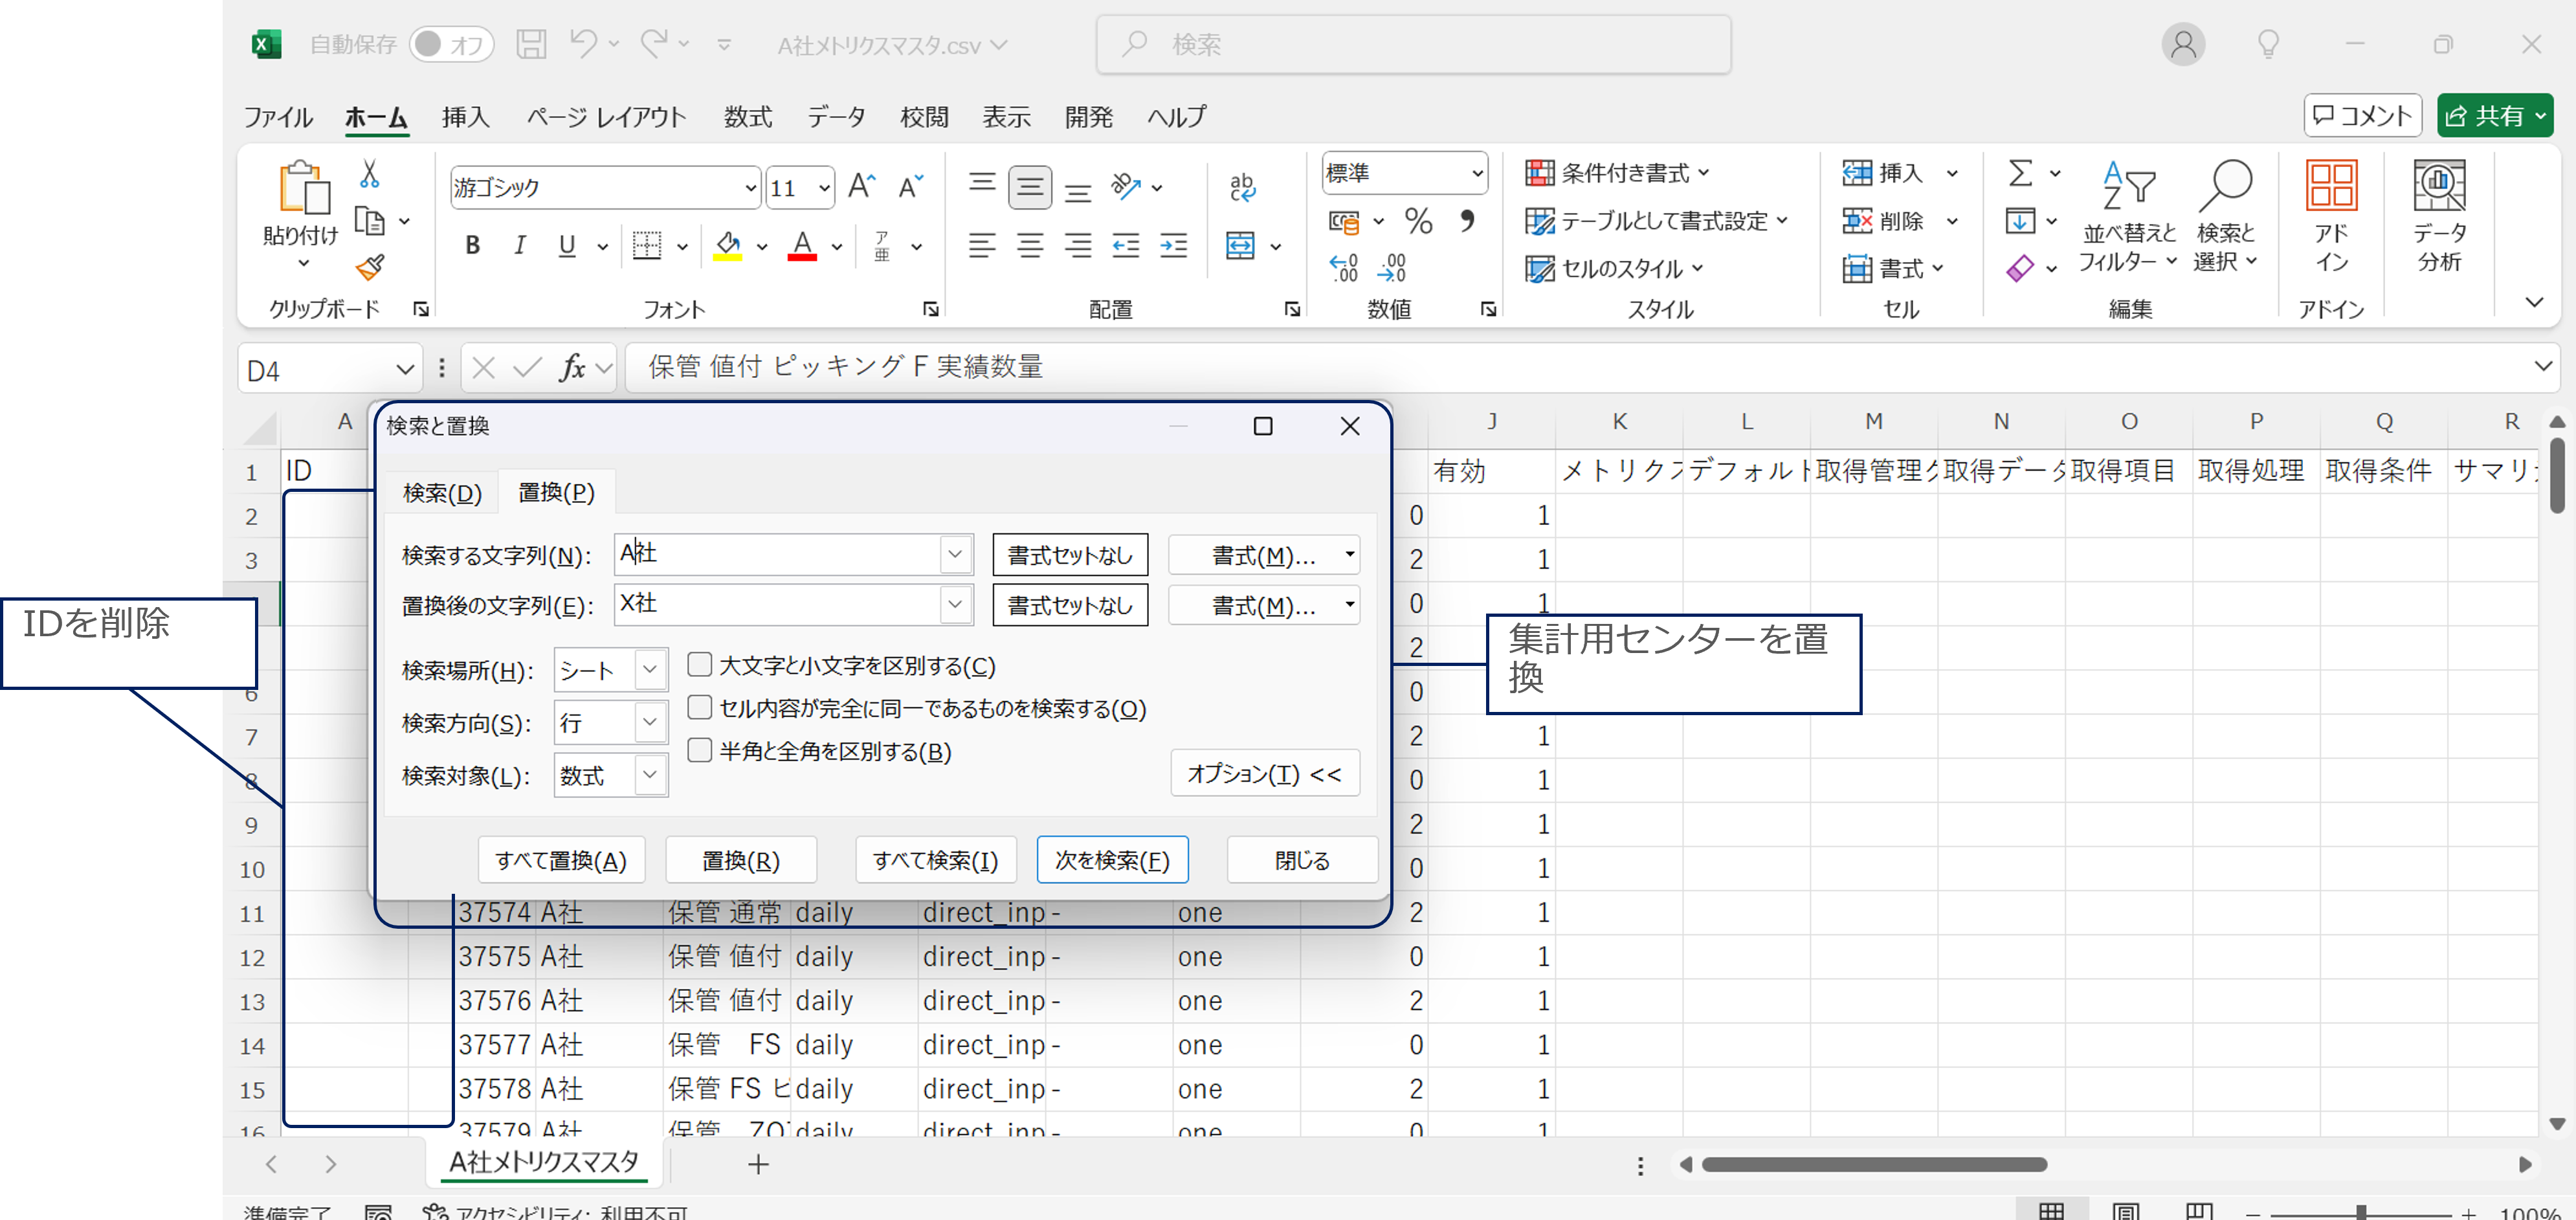Click the Cut scissors icon
2576x1220 pixels.
coord(370,174)
